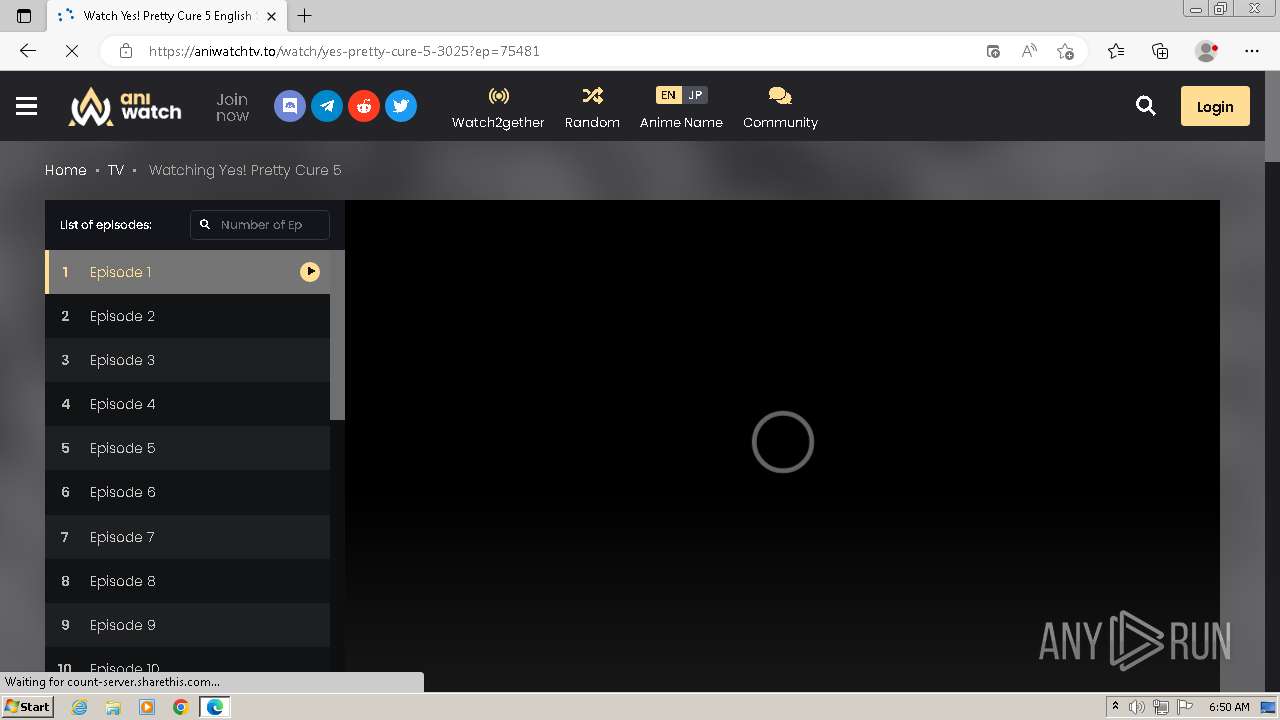1280x720 pixels.
Task: Launch Chrome from the taskbar
Action: coord(180,707)
